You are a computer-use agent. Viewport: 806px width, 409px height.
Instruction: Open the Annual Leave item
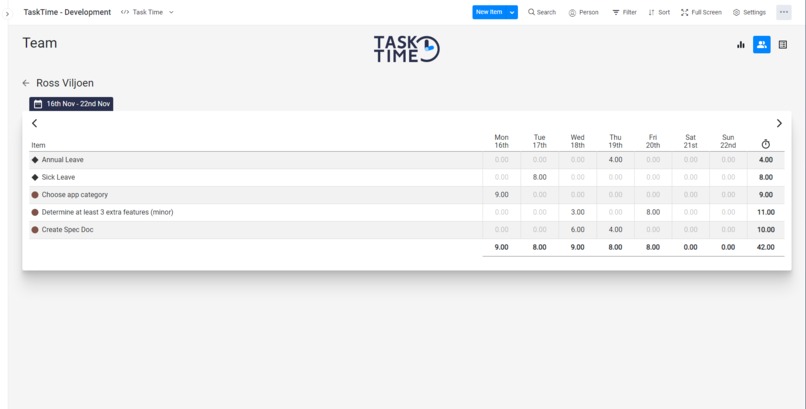tap(63, 160)
